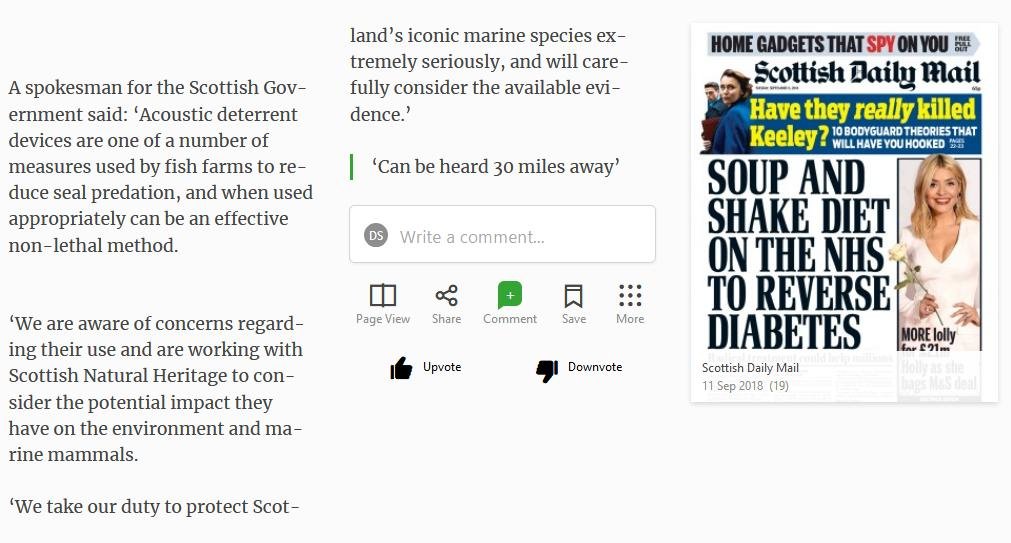
Task: Click the 11 Sep 2018 issue date
Action: click(732, 386)
